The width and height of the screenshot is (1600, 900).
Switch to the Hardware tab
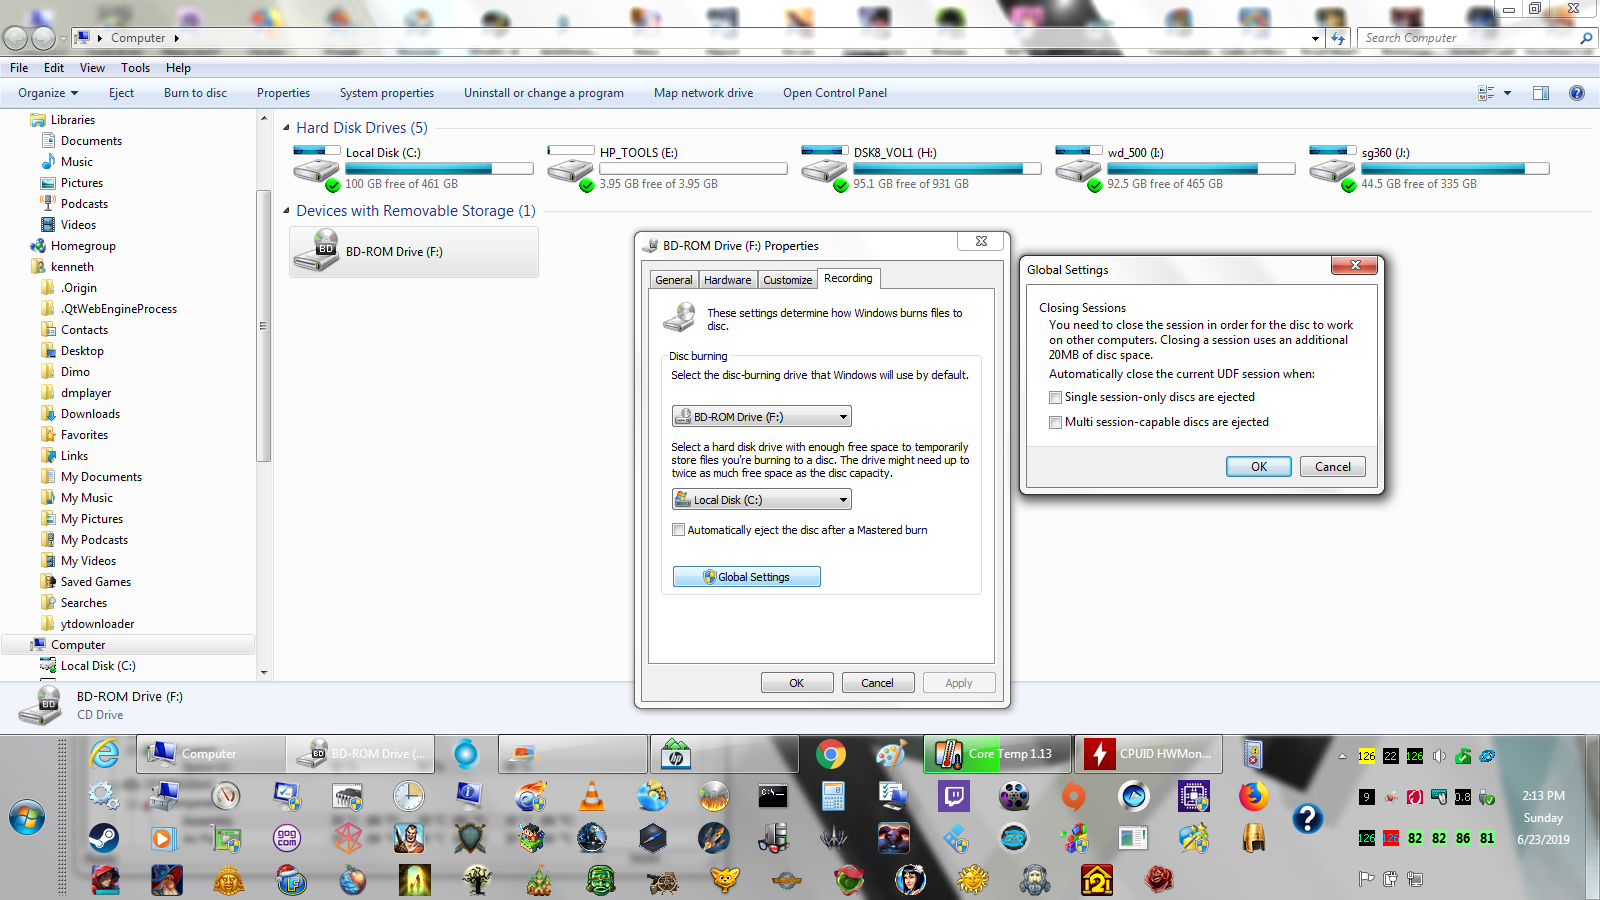[x=728, y=280]
